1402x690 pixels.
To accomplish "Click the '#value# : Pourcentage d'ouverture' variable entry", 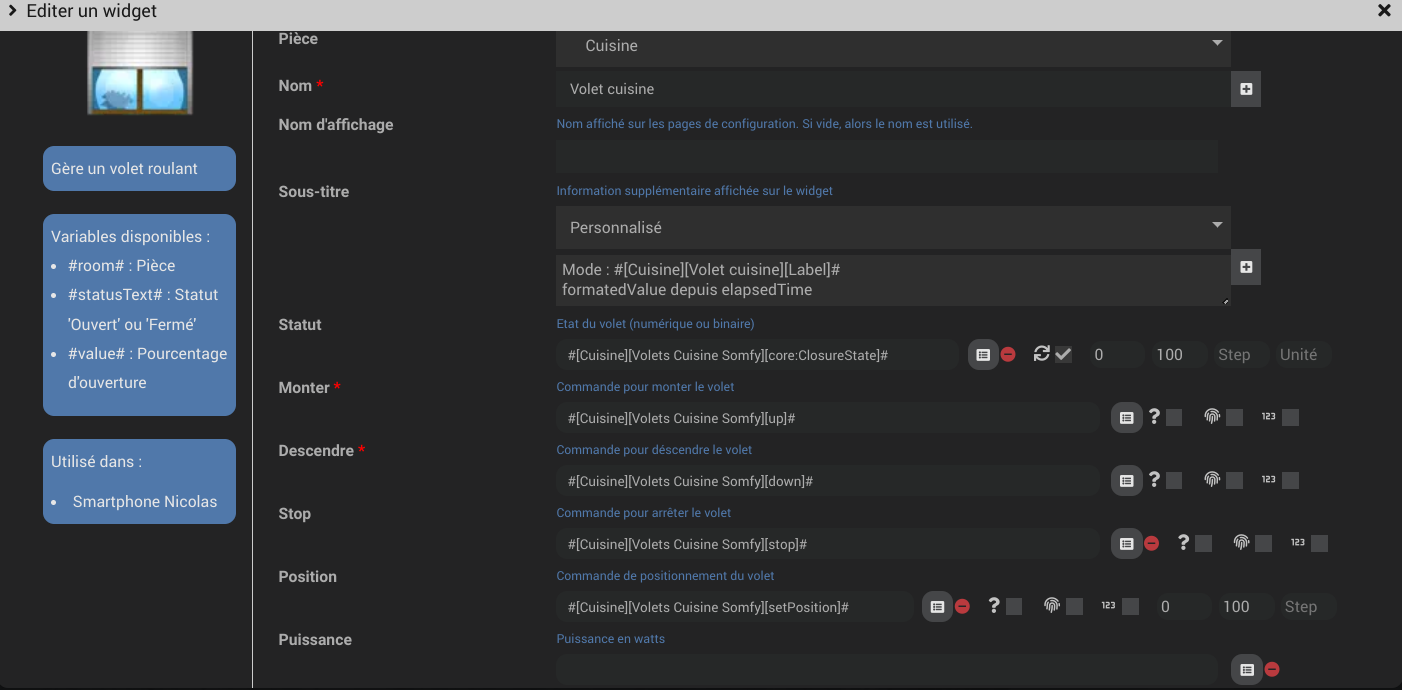I will (147, 368).
